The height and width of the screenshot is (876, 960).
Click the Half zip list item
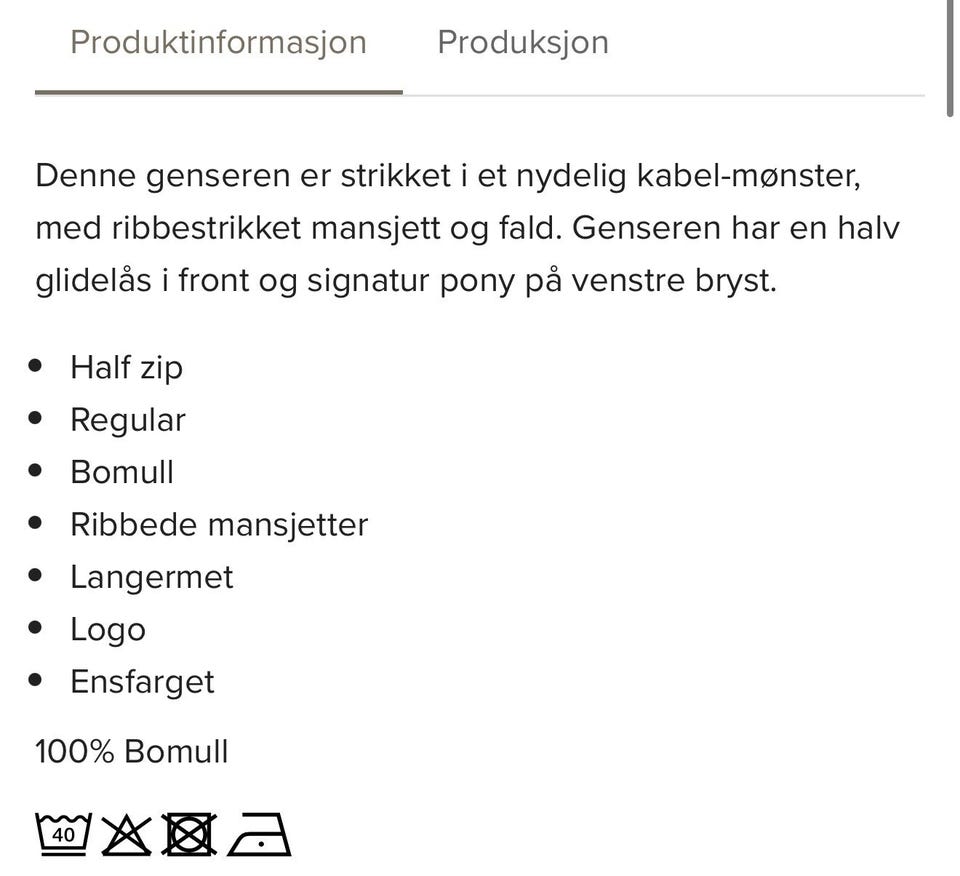pos(126,367)
